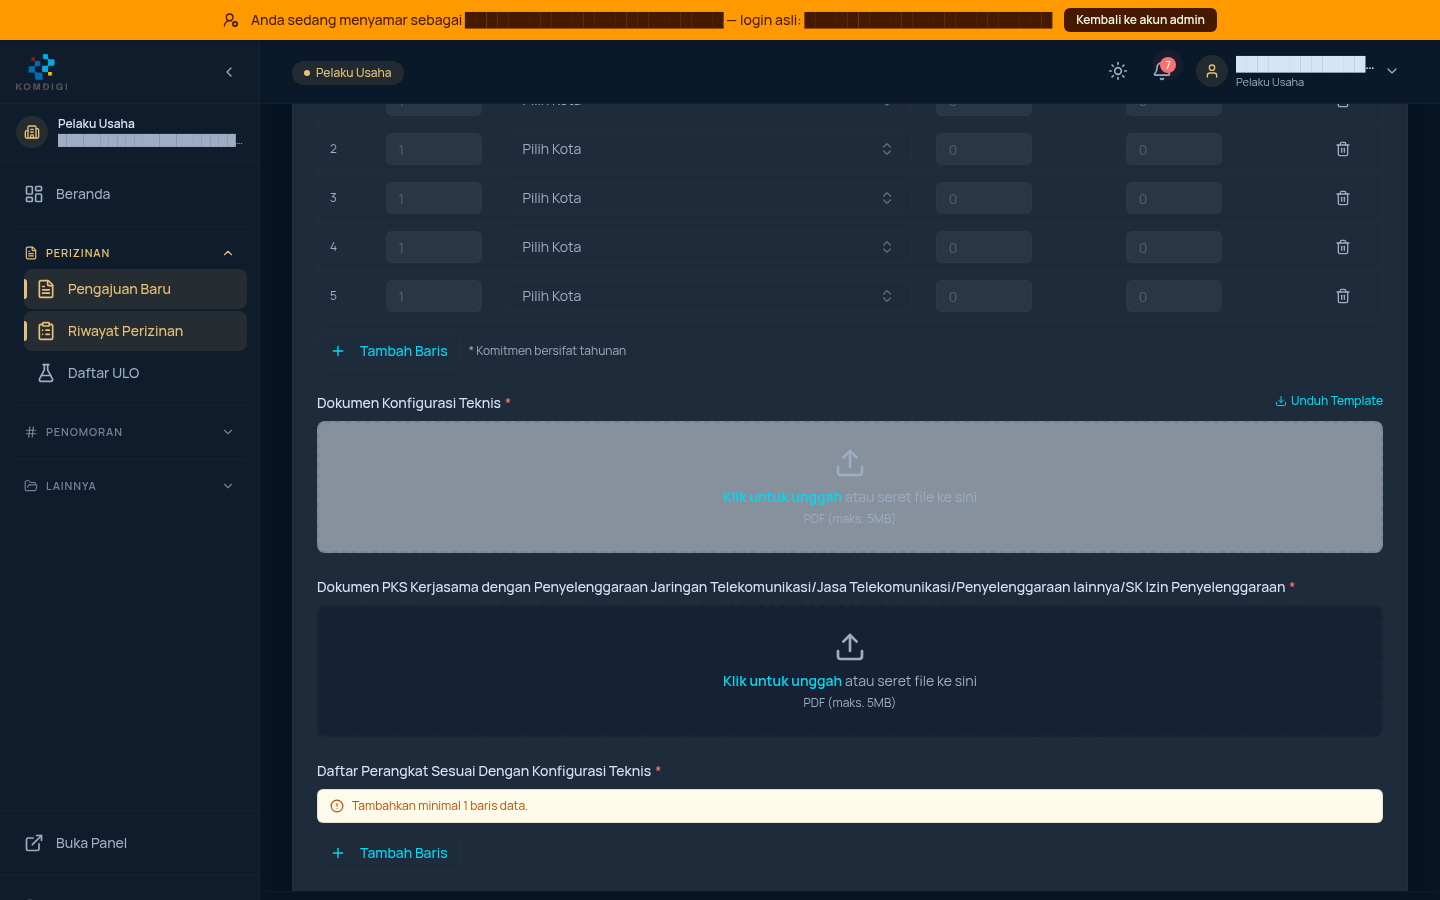Open Daftar ULO menu item

click(x=136, y=373)
